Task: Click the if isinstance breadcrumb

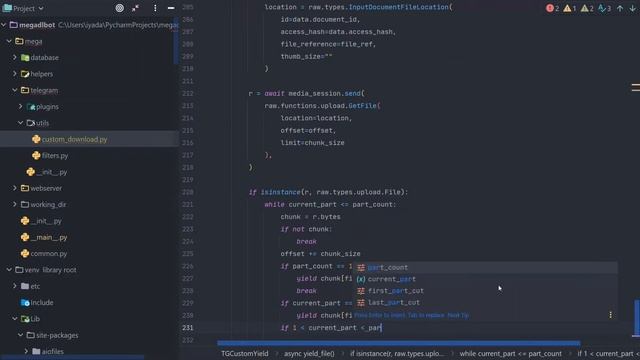Action: click(396, 353)
